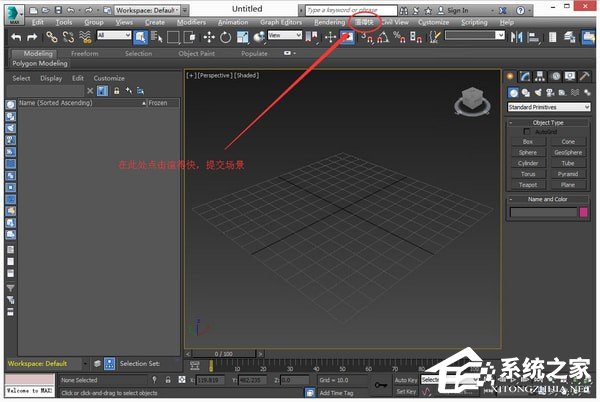The width and height of the screenshot is (600, 402).
Task: Switch to the Modify panel tab
Action: [525, 76]
